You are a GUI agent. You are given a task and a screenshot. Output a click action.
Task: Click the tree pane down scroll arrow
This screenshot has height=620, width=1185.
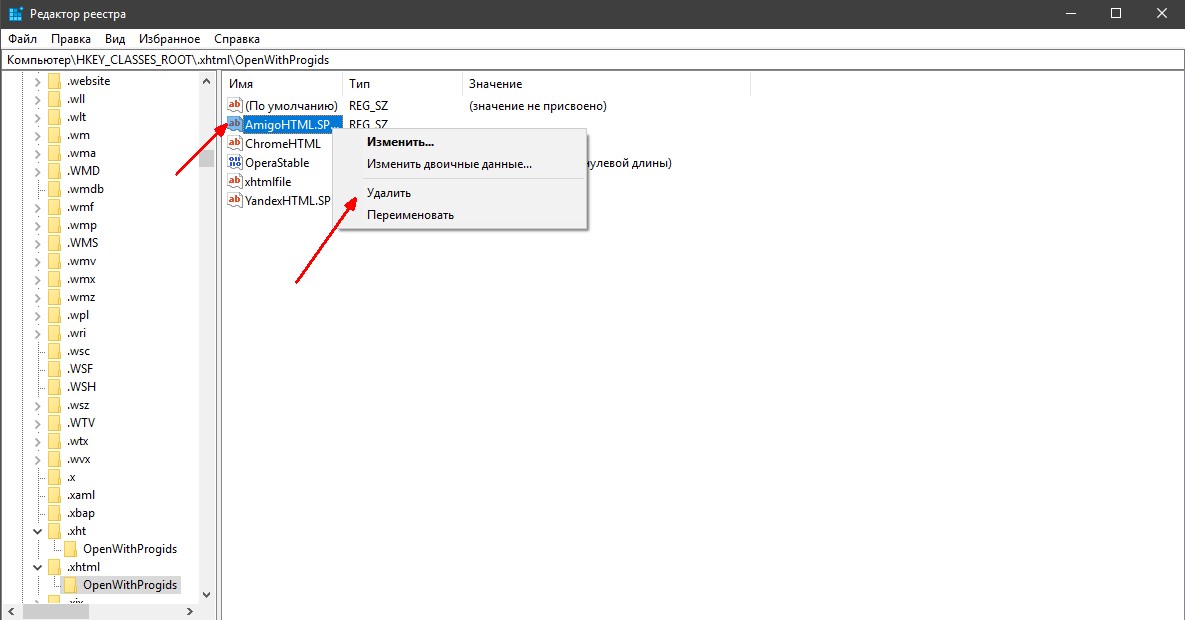(206, 594)
